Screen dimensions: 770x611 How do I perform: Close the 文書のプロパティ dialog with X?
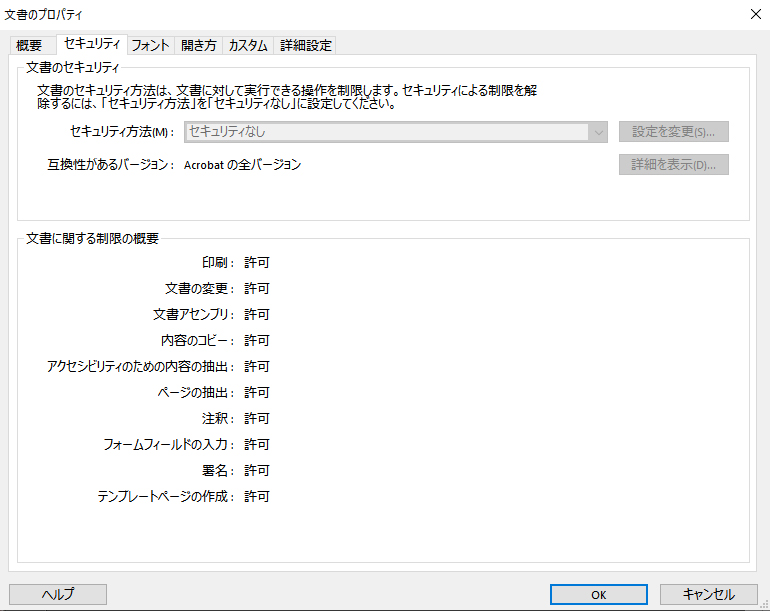pos(754,14)
